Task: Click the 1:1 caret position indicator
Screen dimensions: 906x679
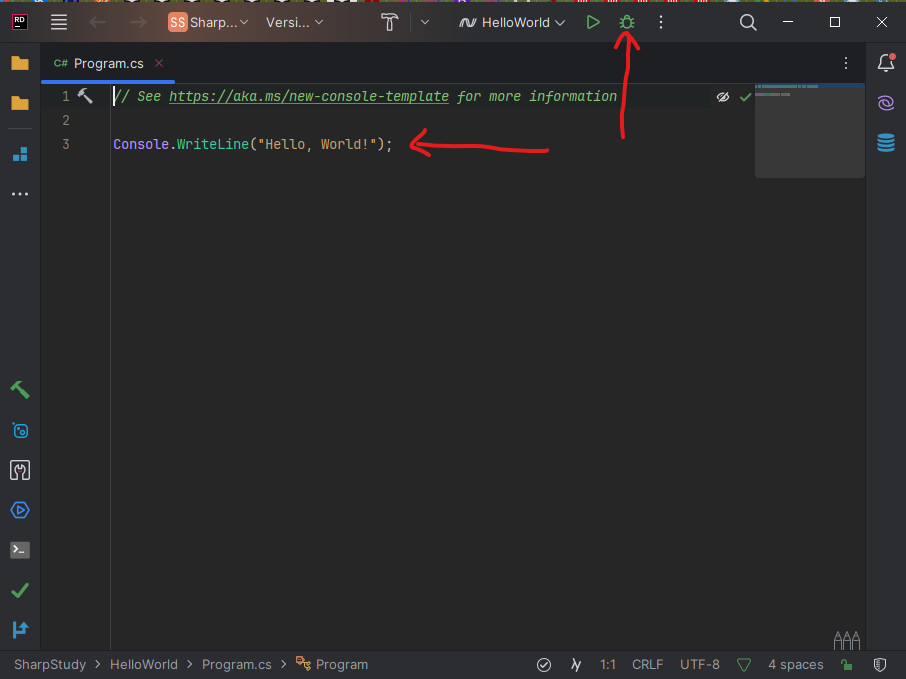Action: (607, 665)
